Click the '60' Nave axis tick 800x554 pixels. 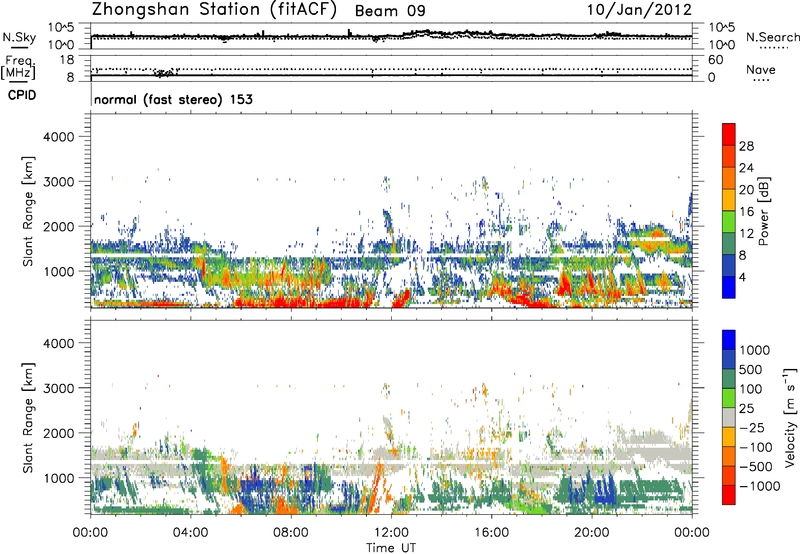coord(715,60)
